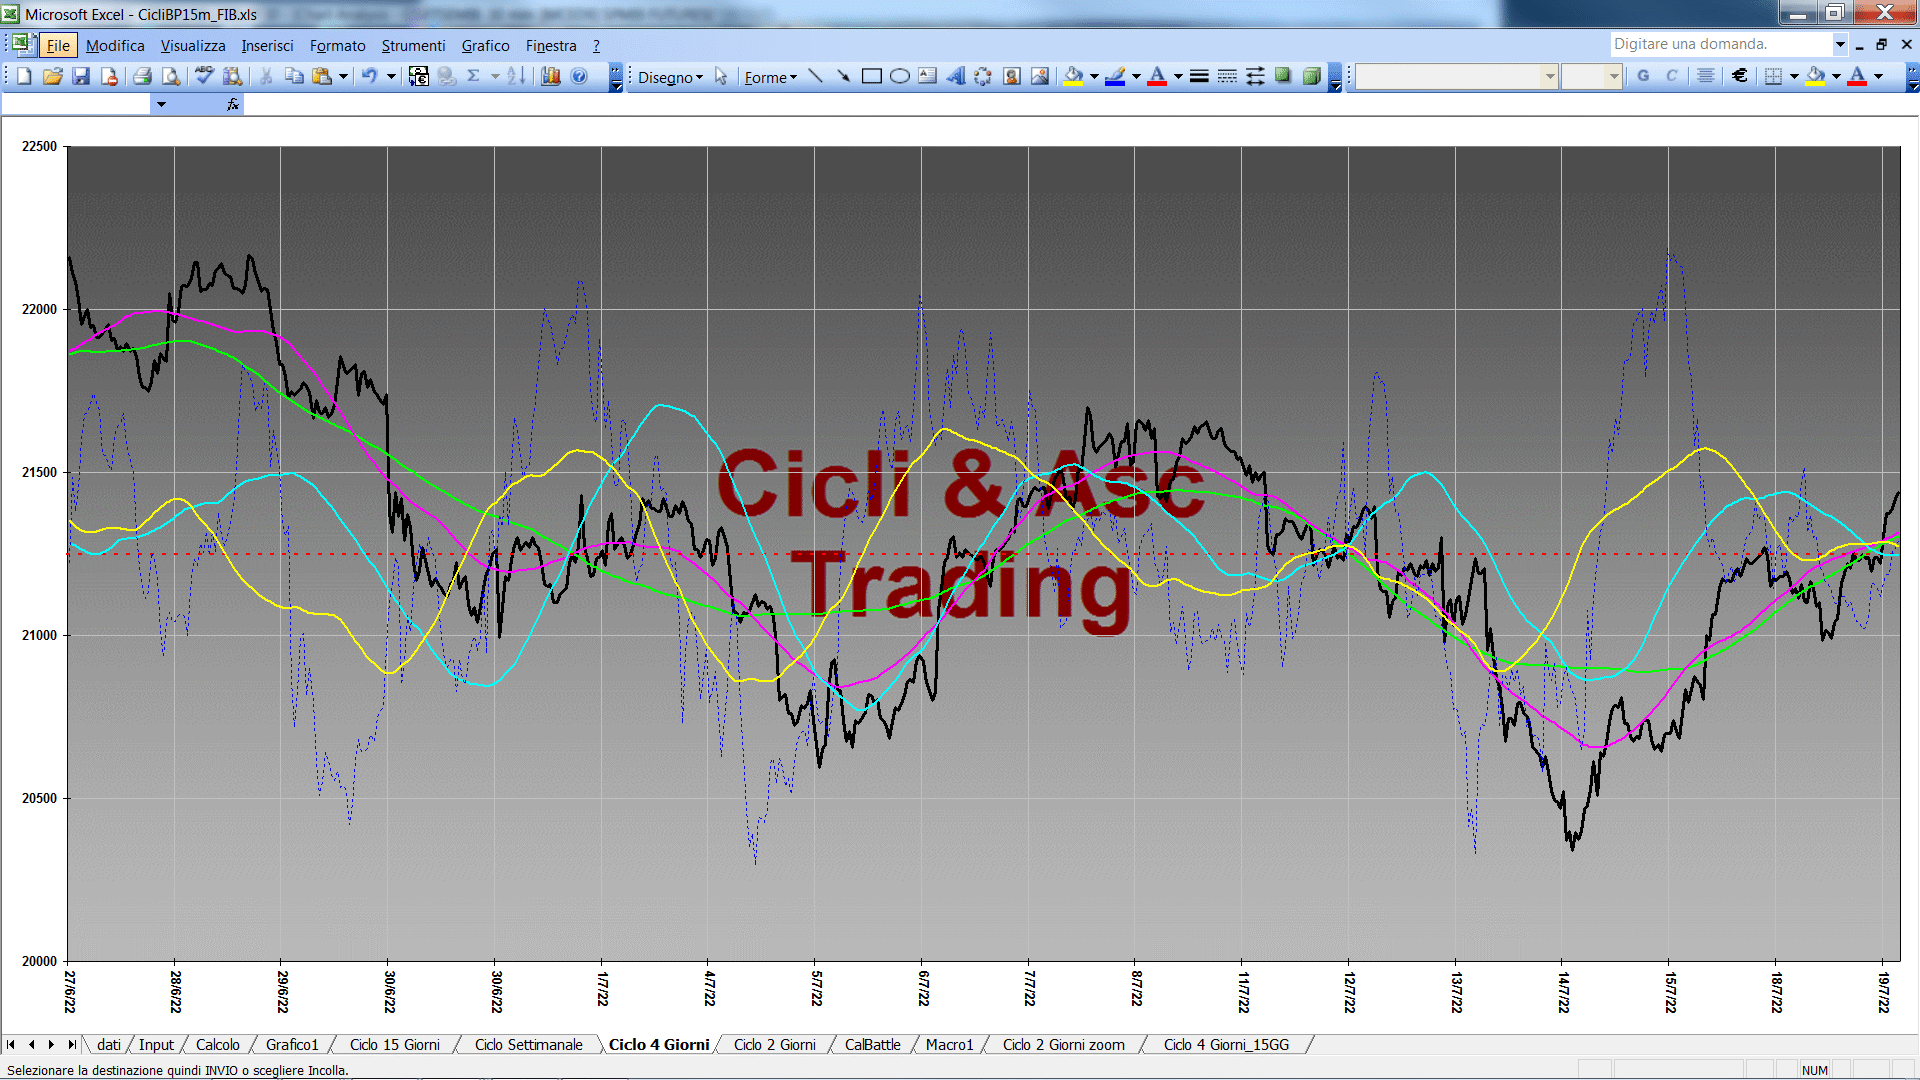Toggle the Bold (G) button

coord(1643,76)
